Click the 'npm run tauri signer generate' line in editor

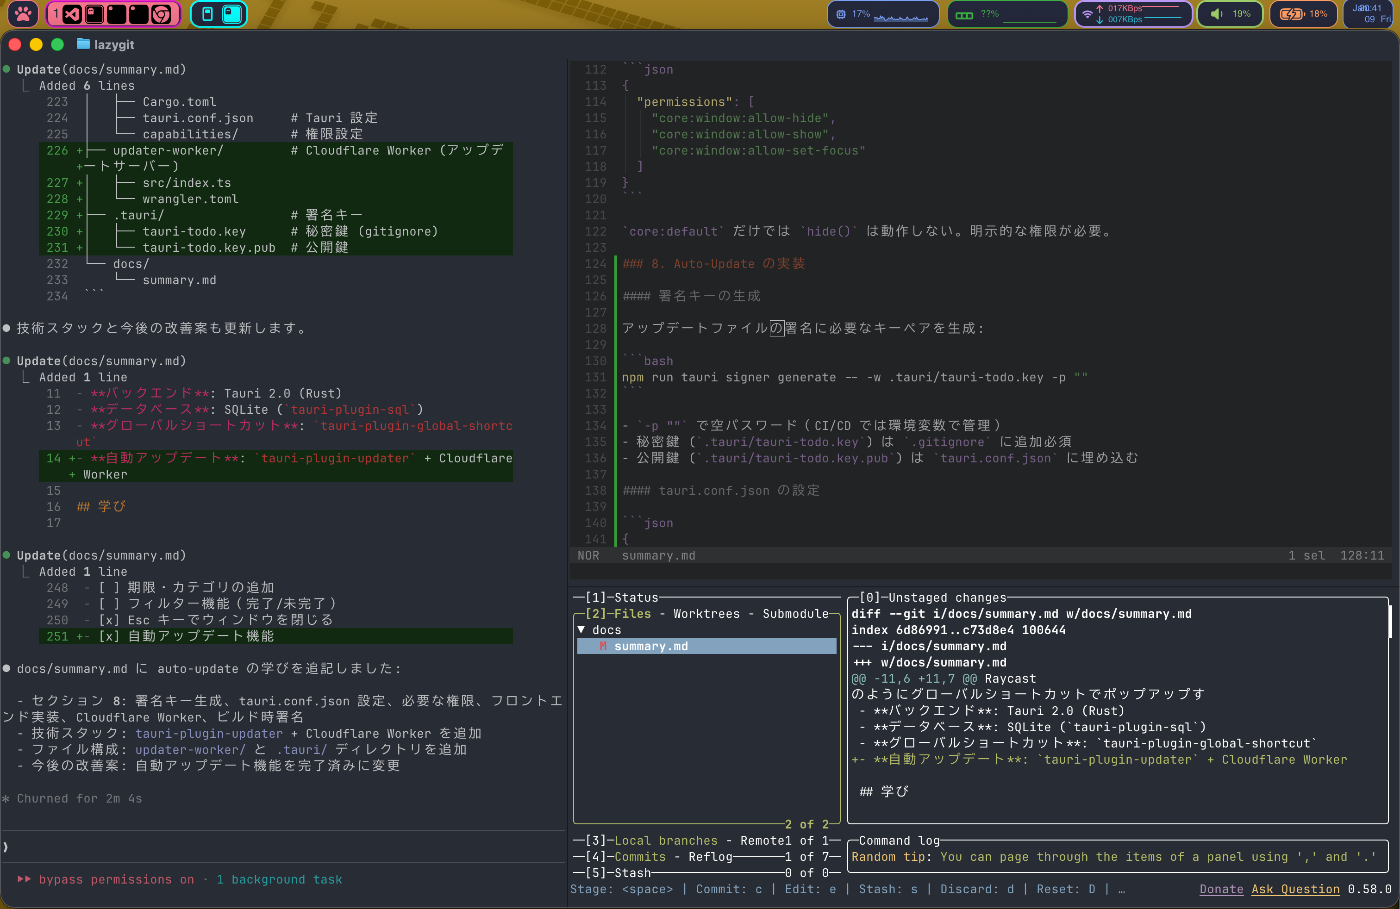pos(855,377)
